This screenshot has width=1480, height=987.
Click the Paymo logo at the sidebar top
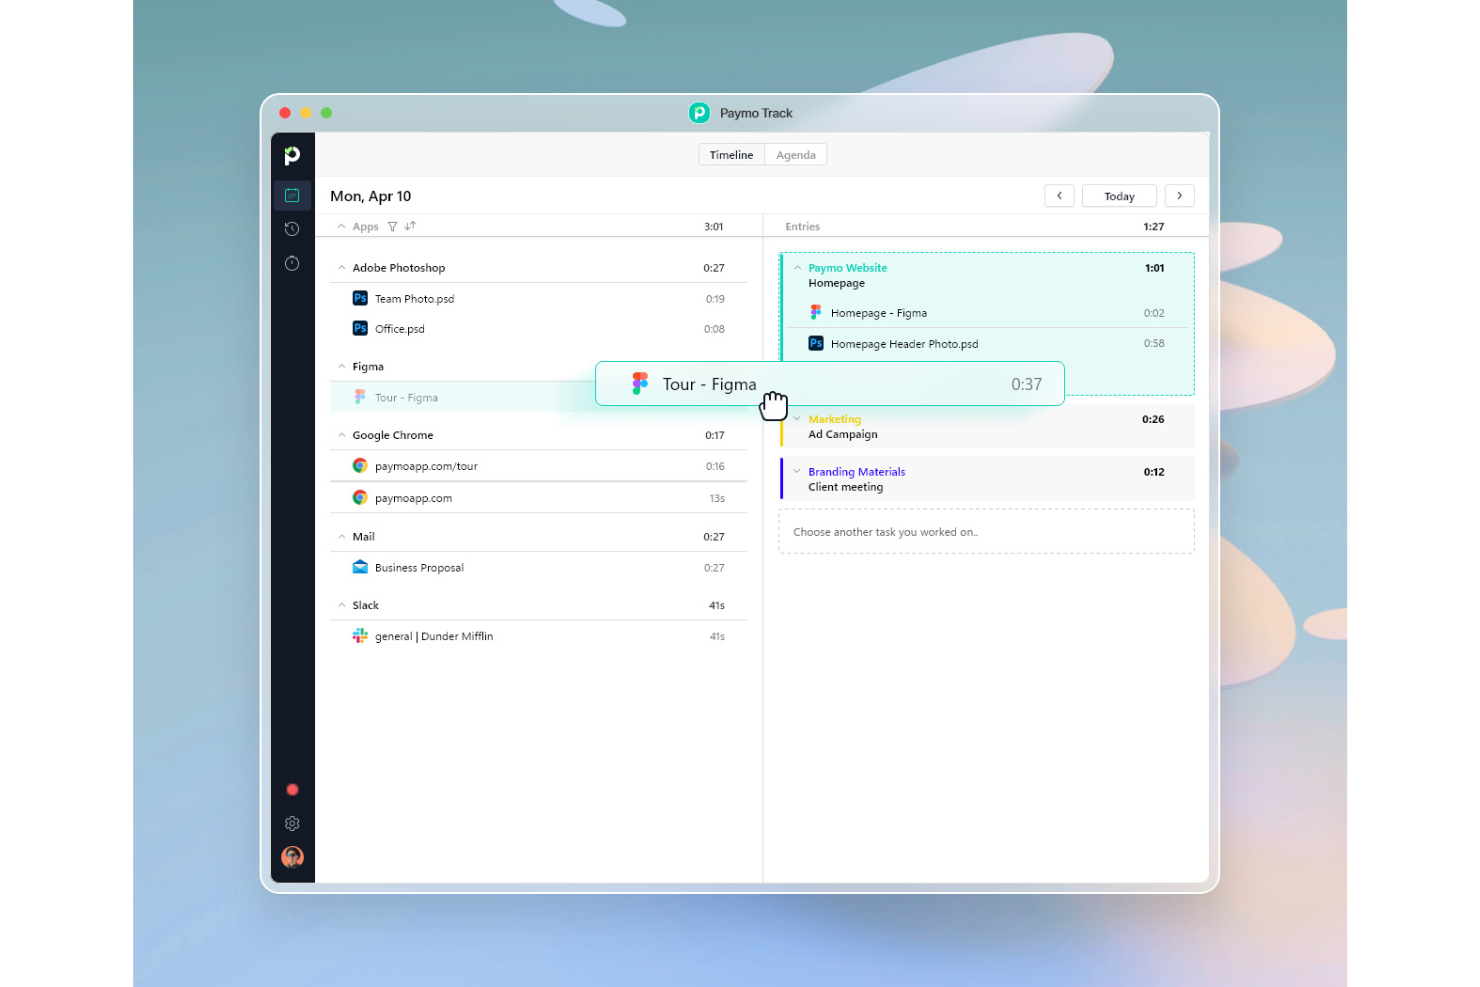point(292,155)
